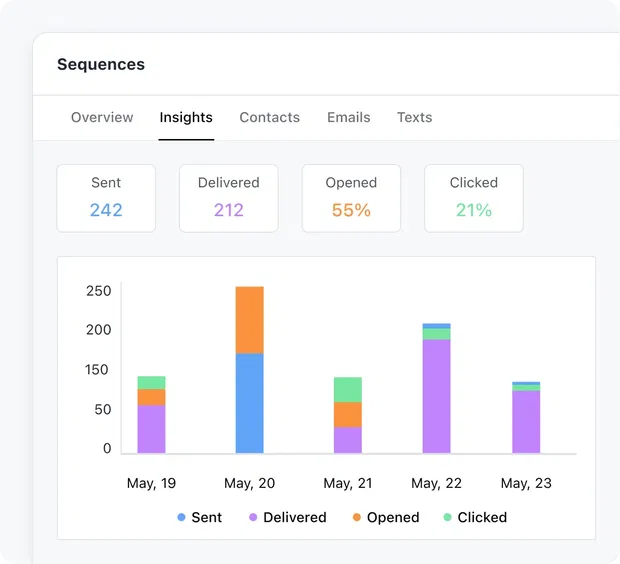Click the green Clicked segment on May 21

(x=348, y=389)
